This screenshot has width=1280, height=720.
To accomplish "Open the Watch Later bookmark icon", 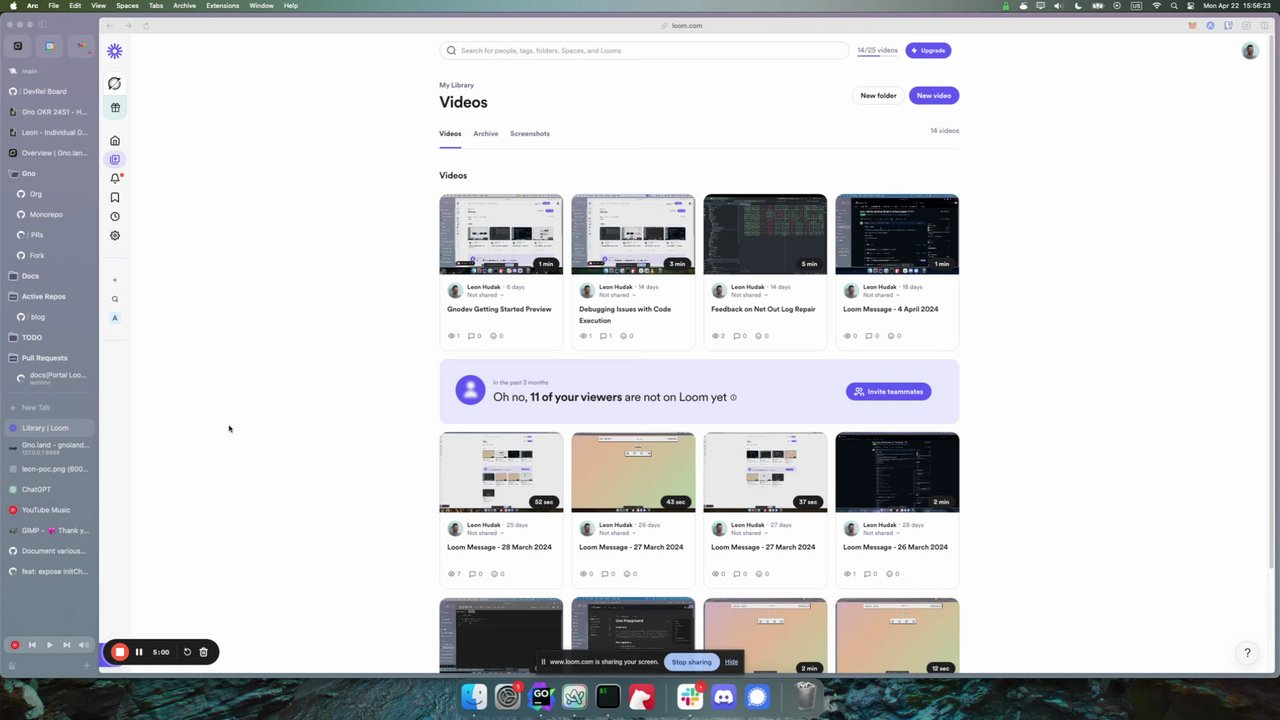I will 115,197.
